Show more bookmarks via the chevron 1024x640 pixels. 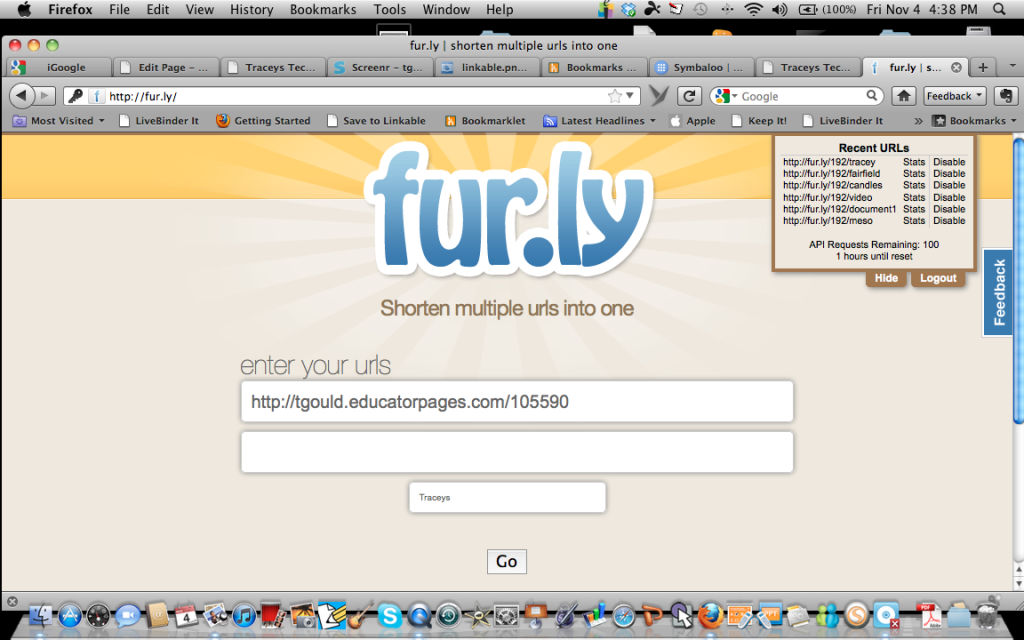(x=918, y=121)
